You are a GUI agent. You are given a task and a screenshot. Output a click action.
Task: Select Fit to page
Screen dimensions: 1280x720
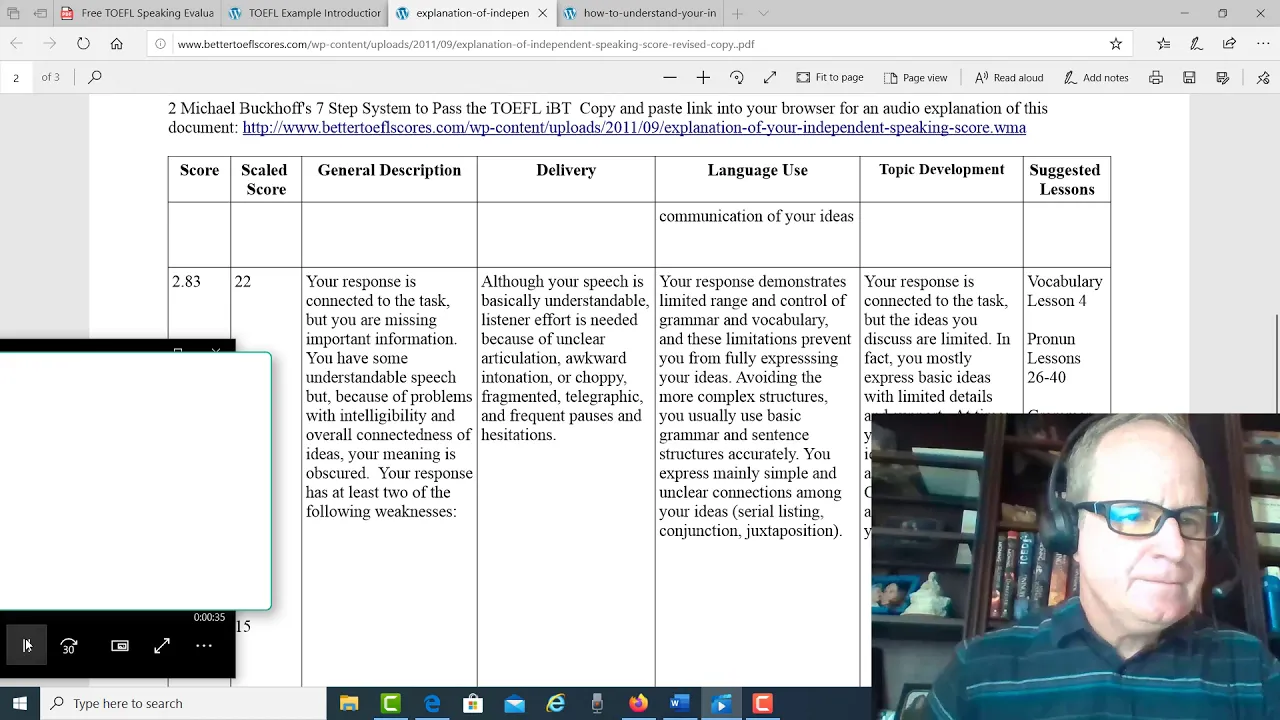pyautogui.click(x=830, y=77)
